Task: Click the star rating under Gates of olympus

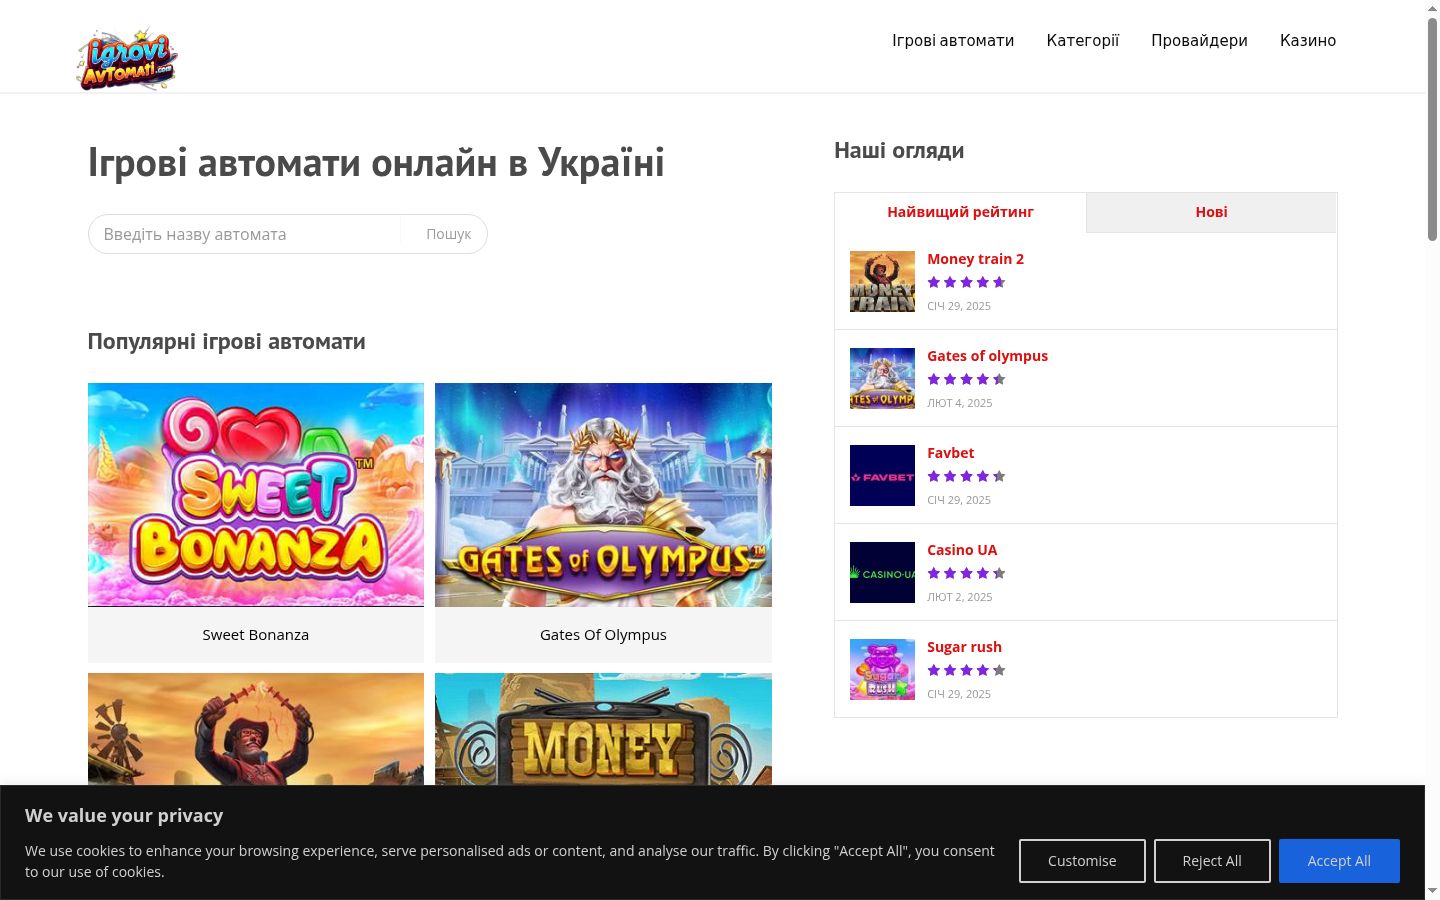Action: tap(966, 379)
